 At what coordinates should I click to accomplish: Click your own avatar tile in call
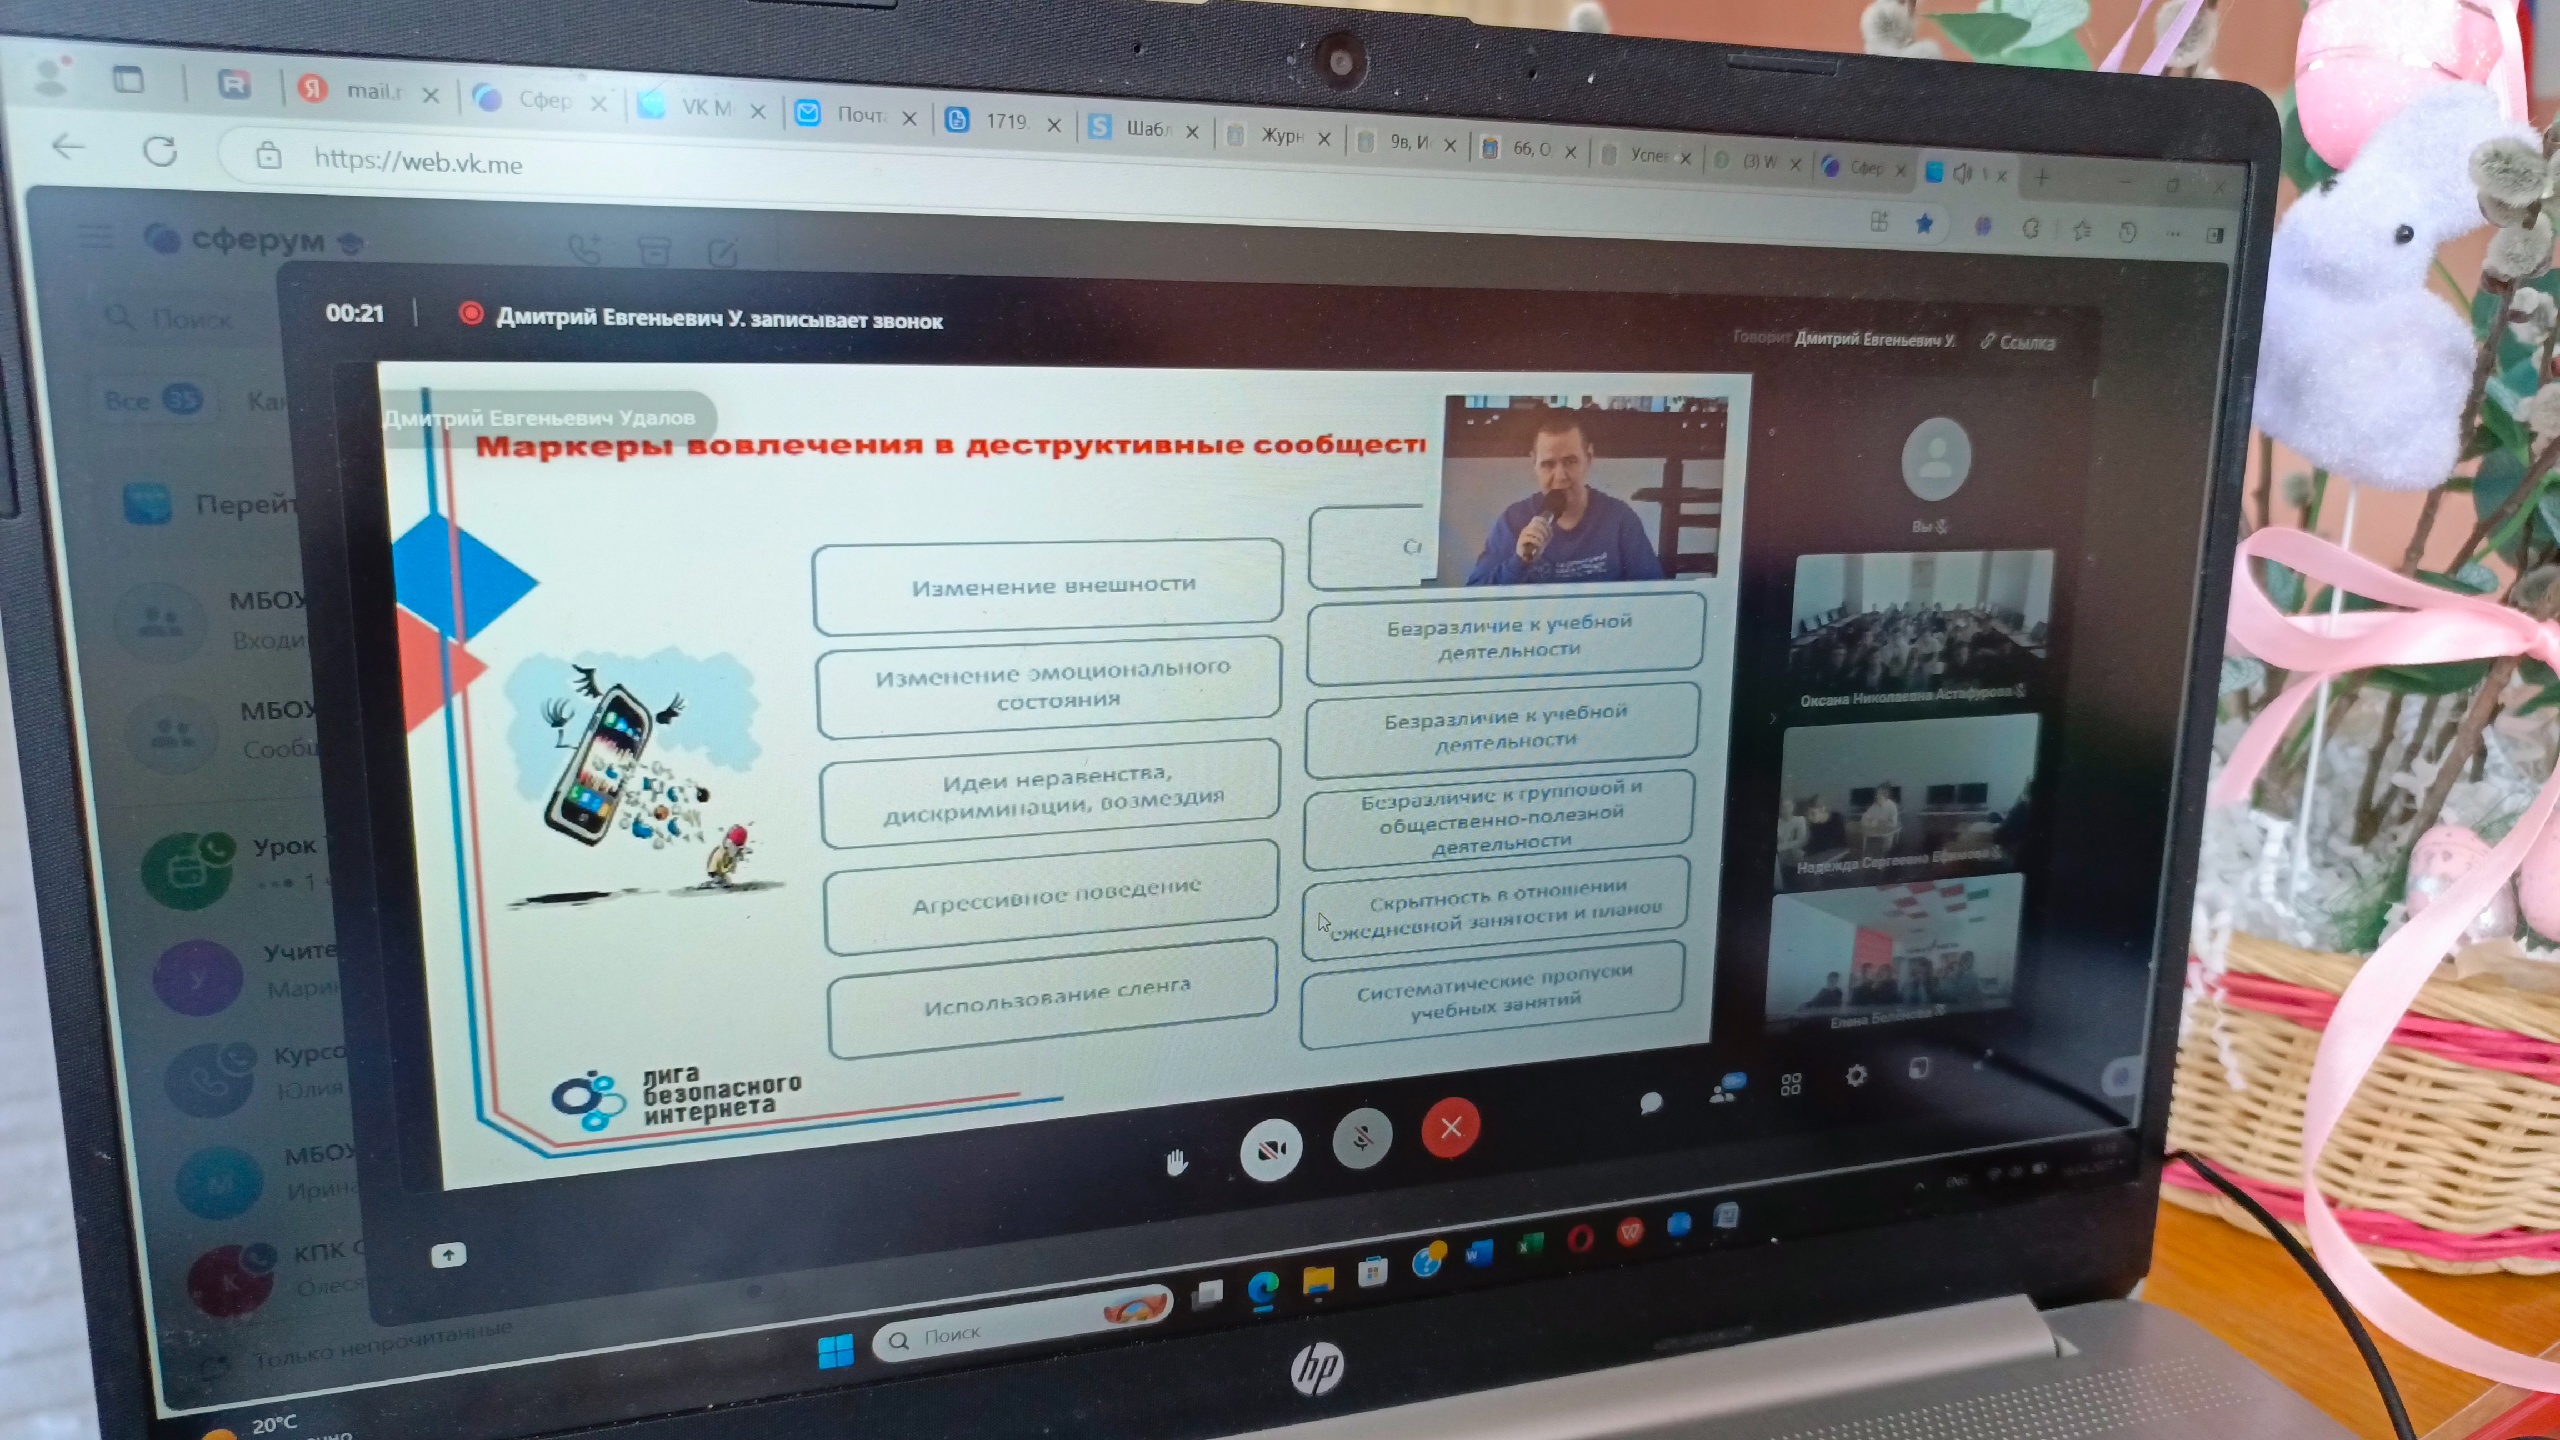(x=1936, y=460)
